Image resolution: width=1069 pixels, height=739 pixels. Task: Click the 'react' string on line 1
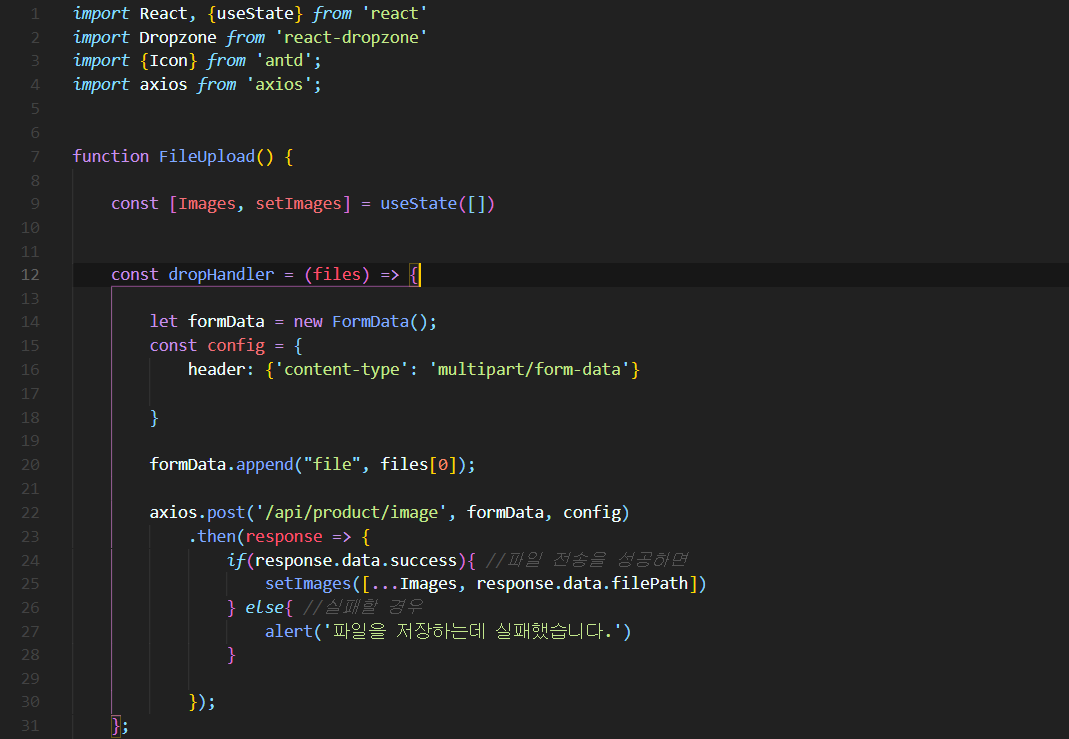click(394, 14)
